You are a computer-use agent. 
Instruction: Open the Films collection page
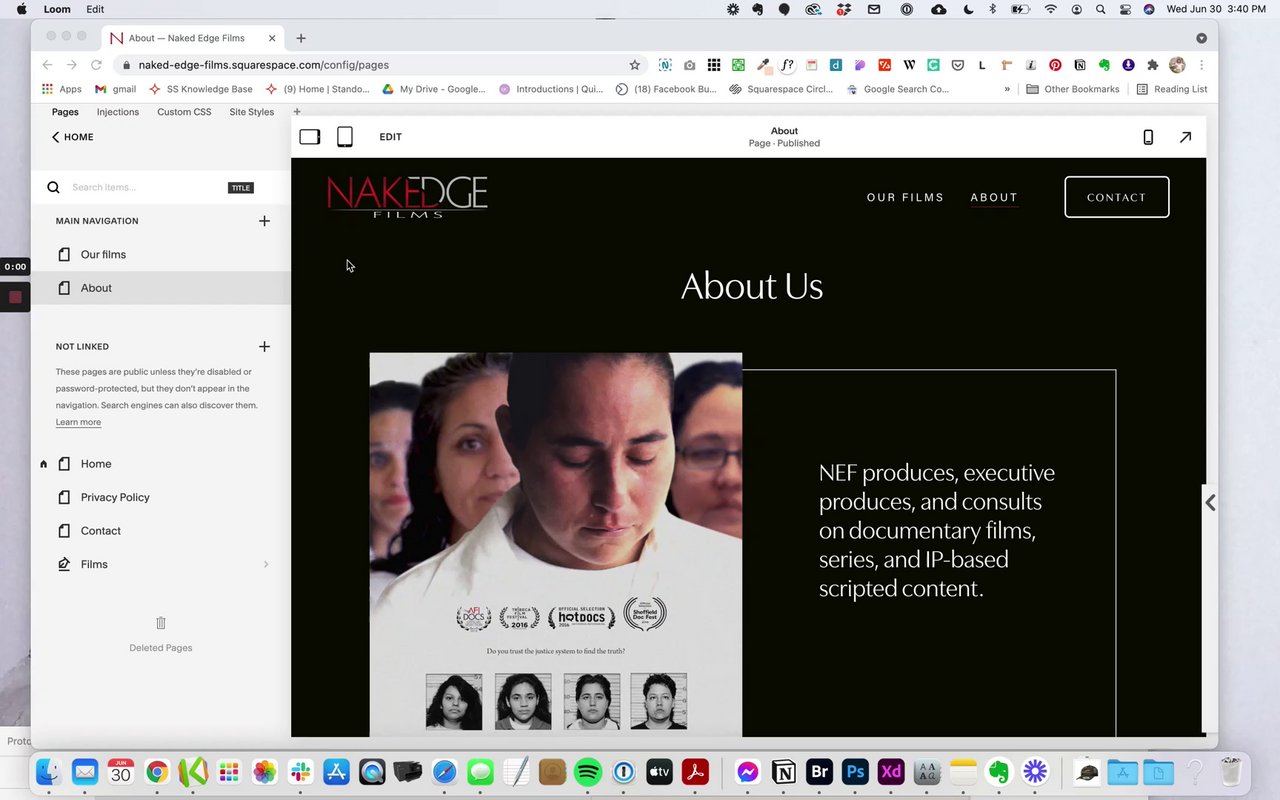[161, 565]
